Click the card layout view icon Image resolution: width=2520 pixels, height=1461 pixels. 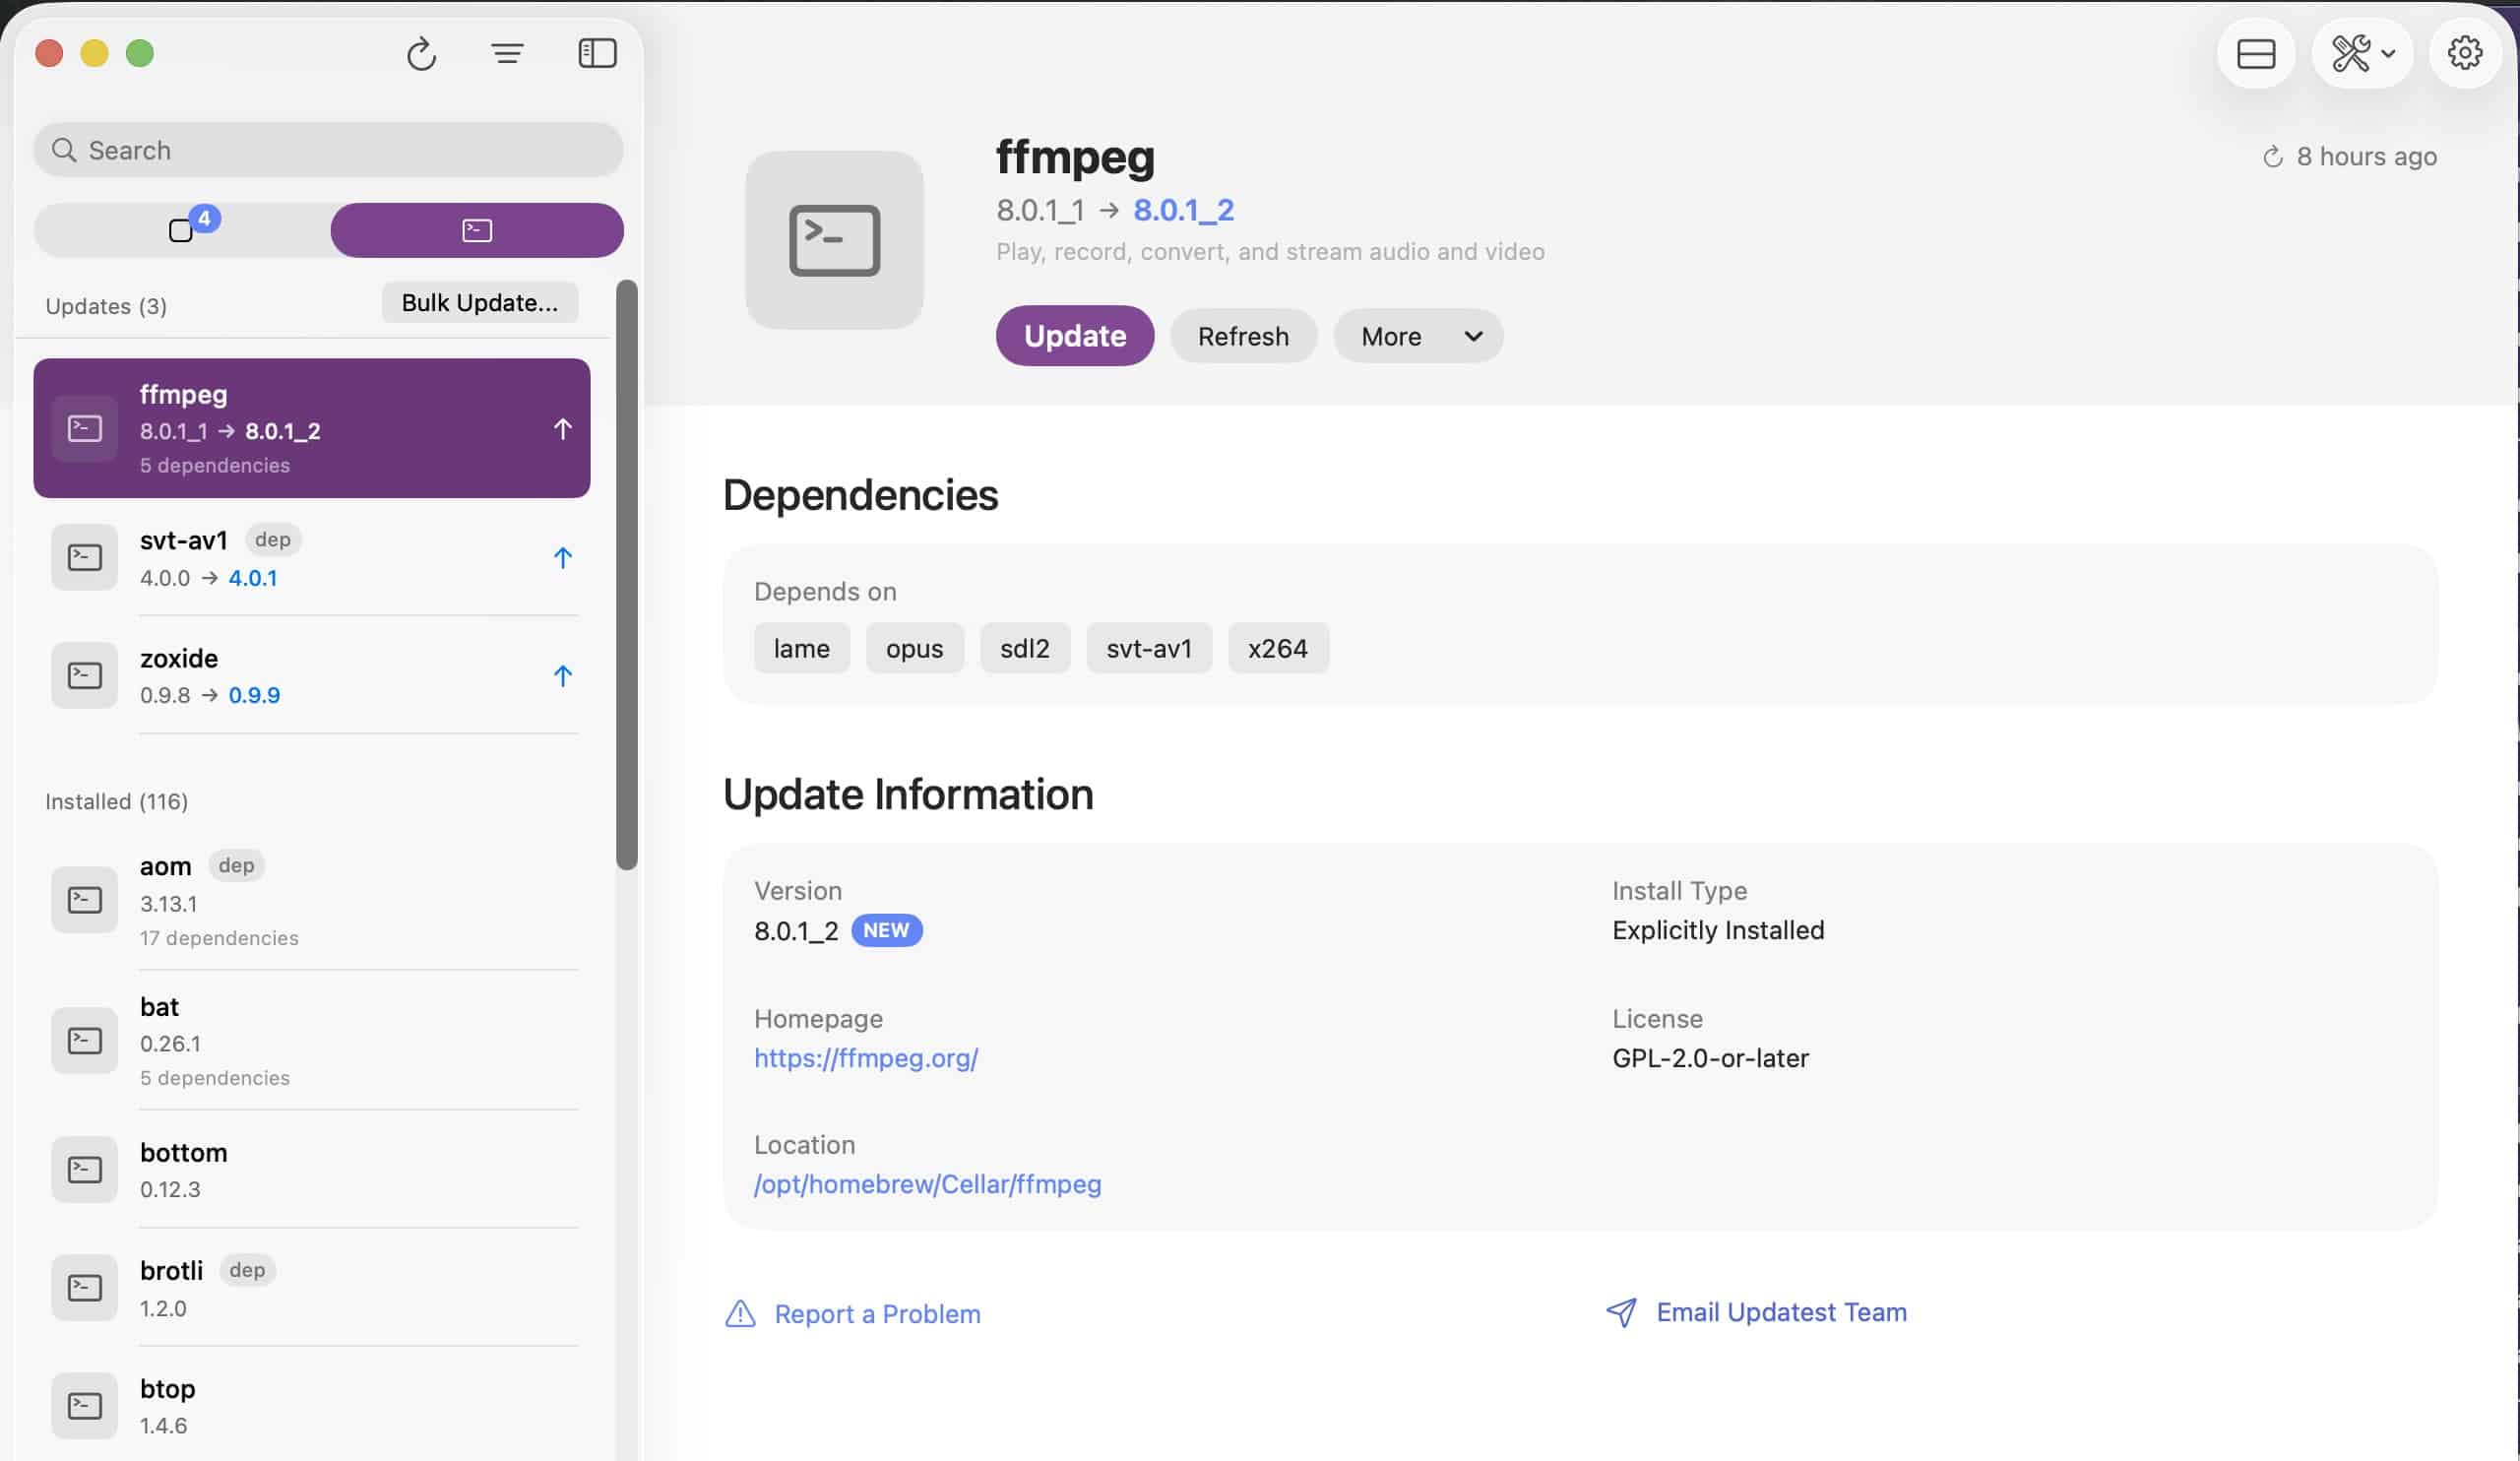tap(2255, 54)
